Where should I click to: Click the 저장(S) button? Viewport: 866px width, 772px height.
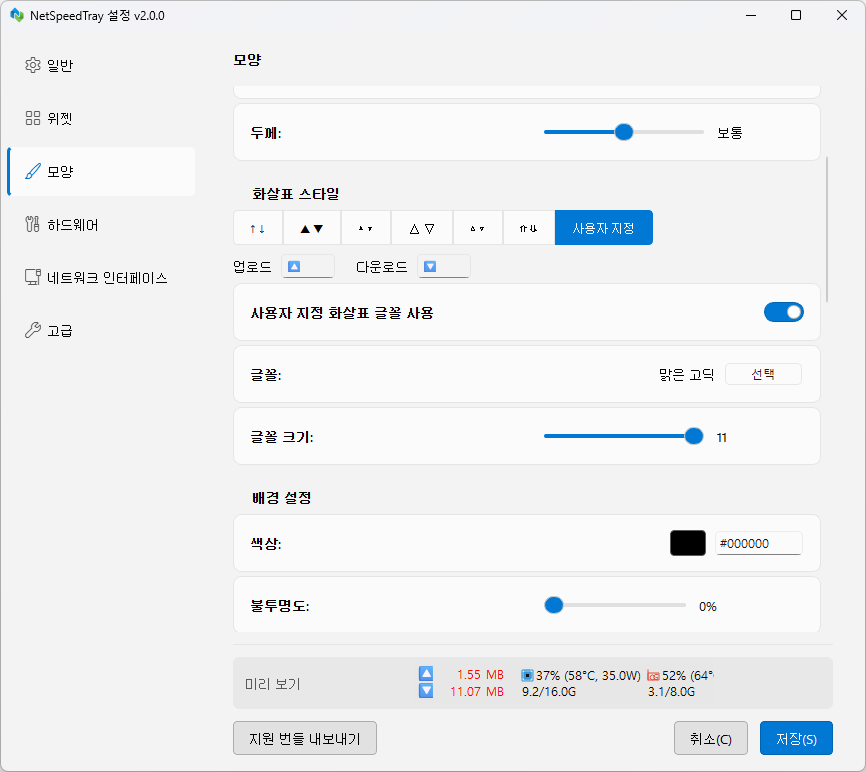click(x=796, y=738)
